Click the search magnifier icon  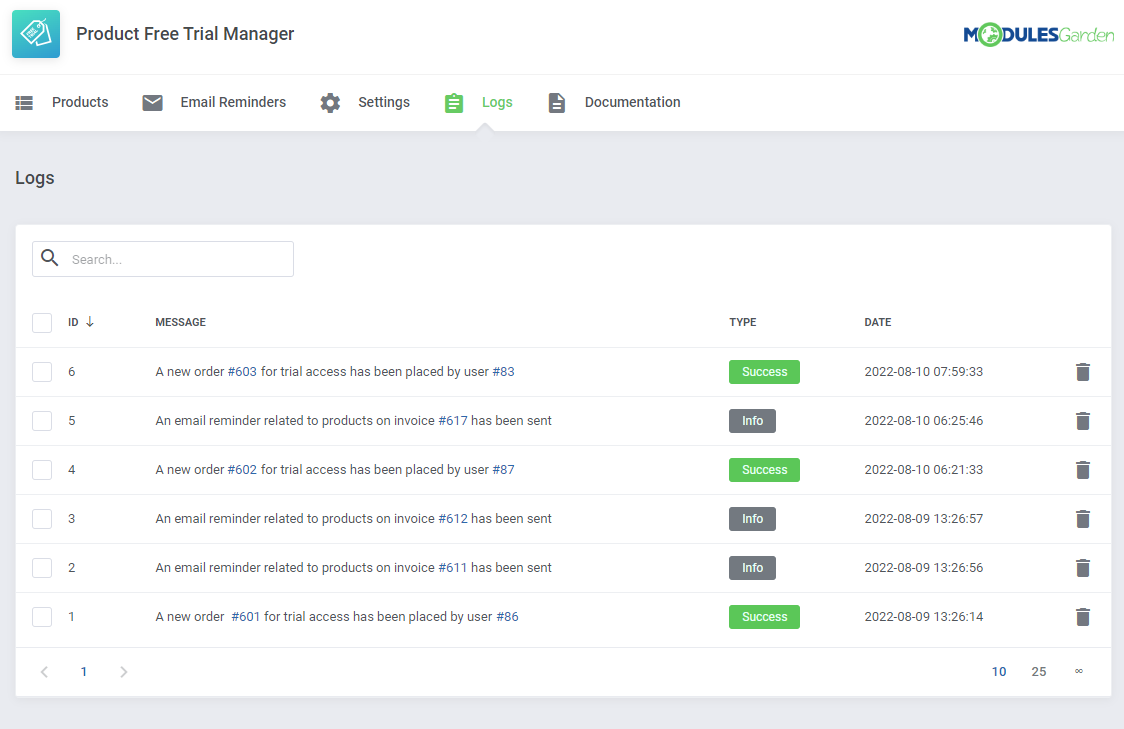pos(49,257)
